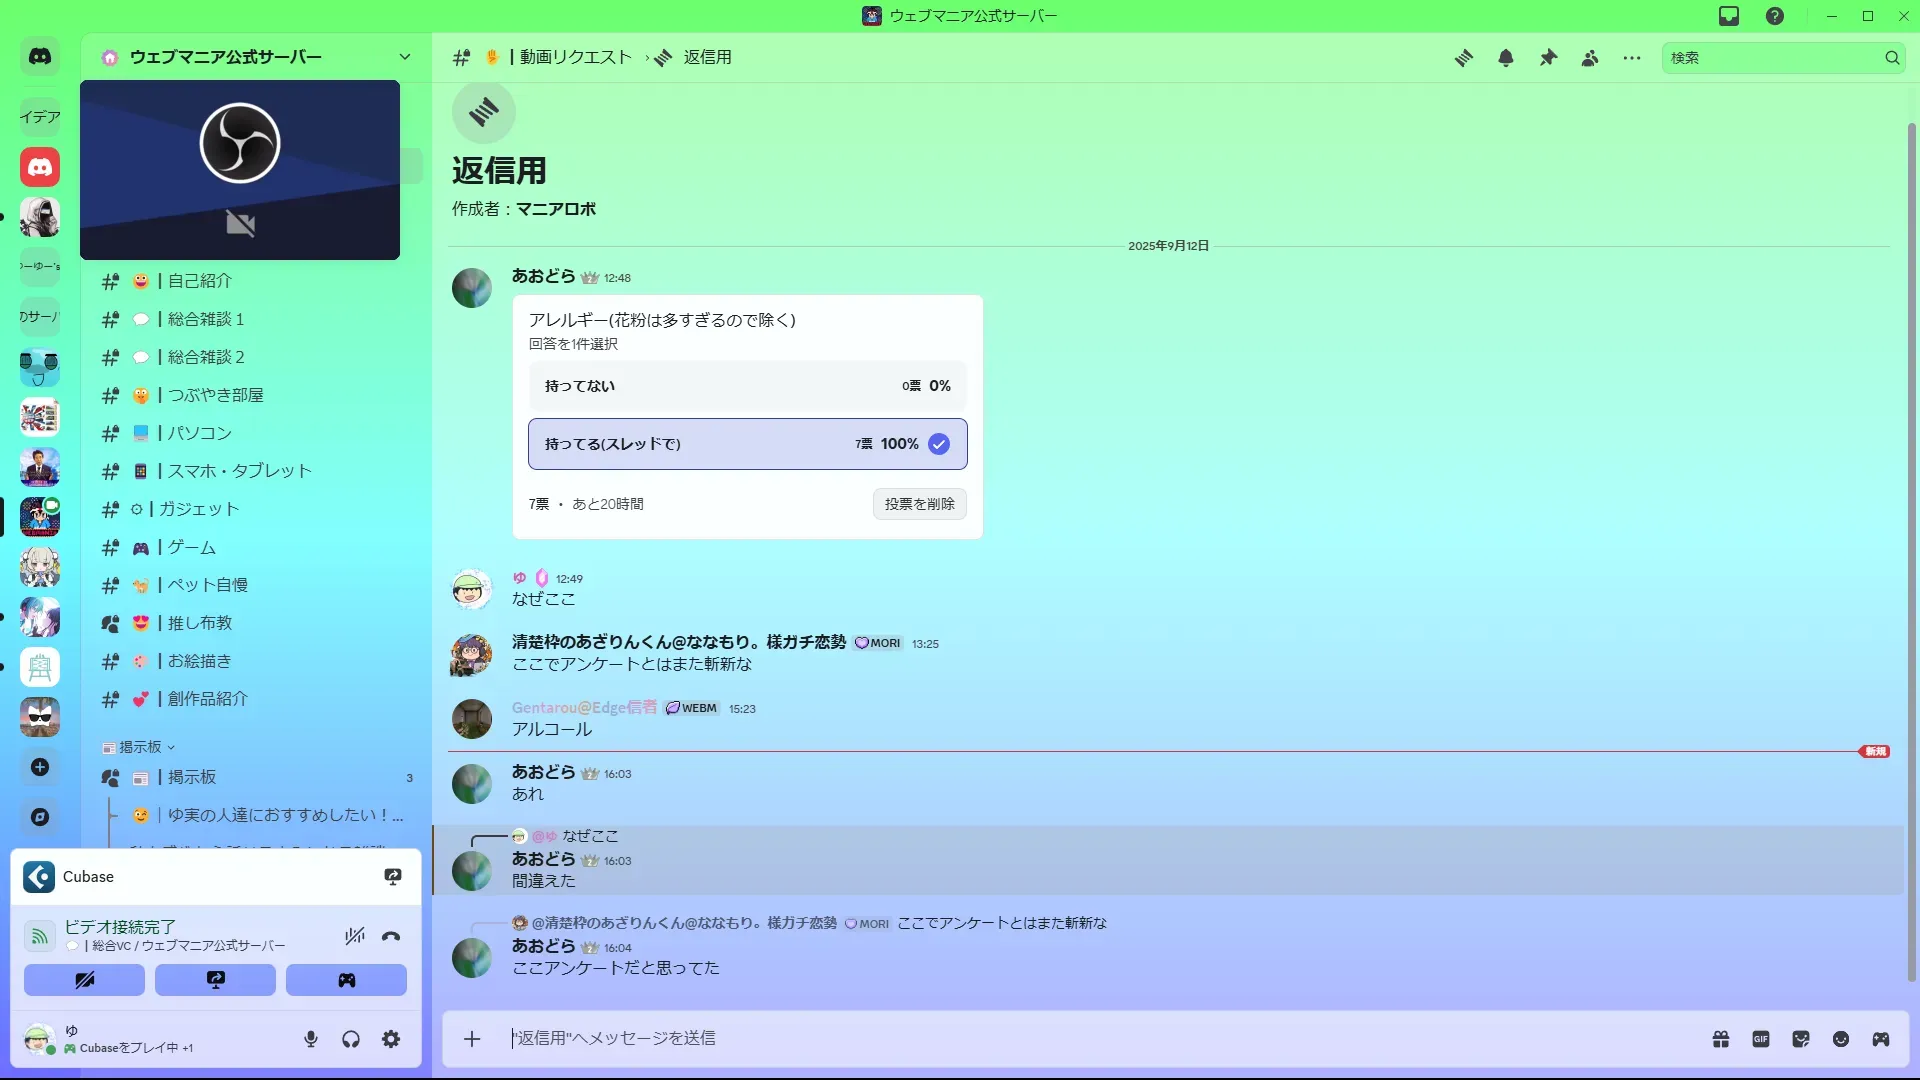
Task: Open notification settings bell icon
Action: pyautogui.click(x=1506, y=58)
